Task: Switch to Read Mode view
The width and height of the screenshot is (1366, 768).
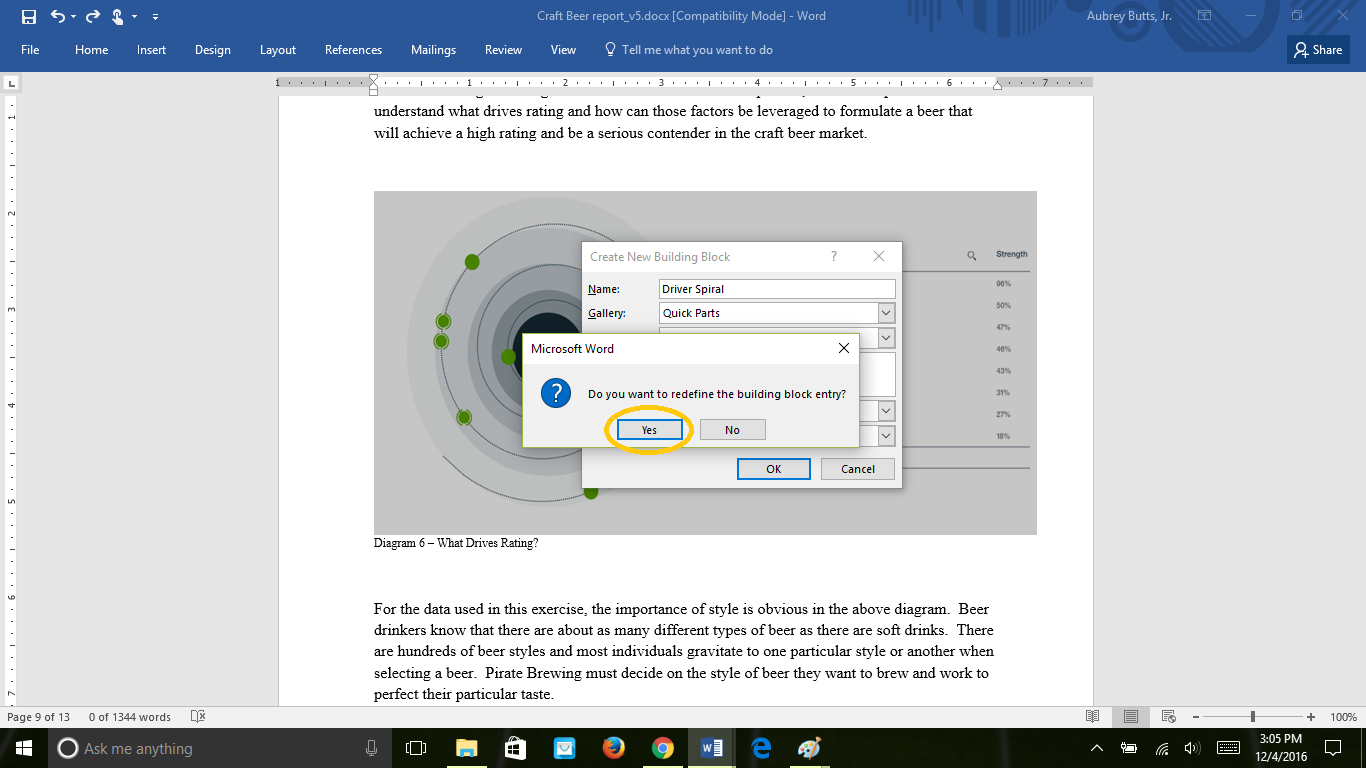Action: point(1093,717)
